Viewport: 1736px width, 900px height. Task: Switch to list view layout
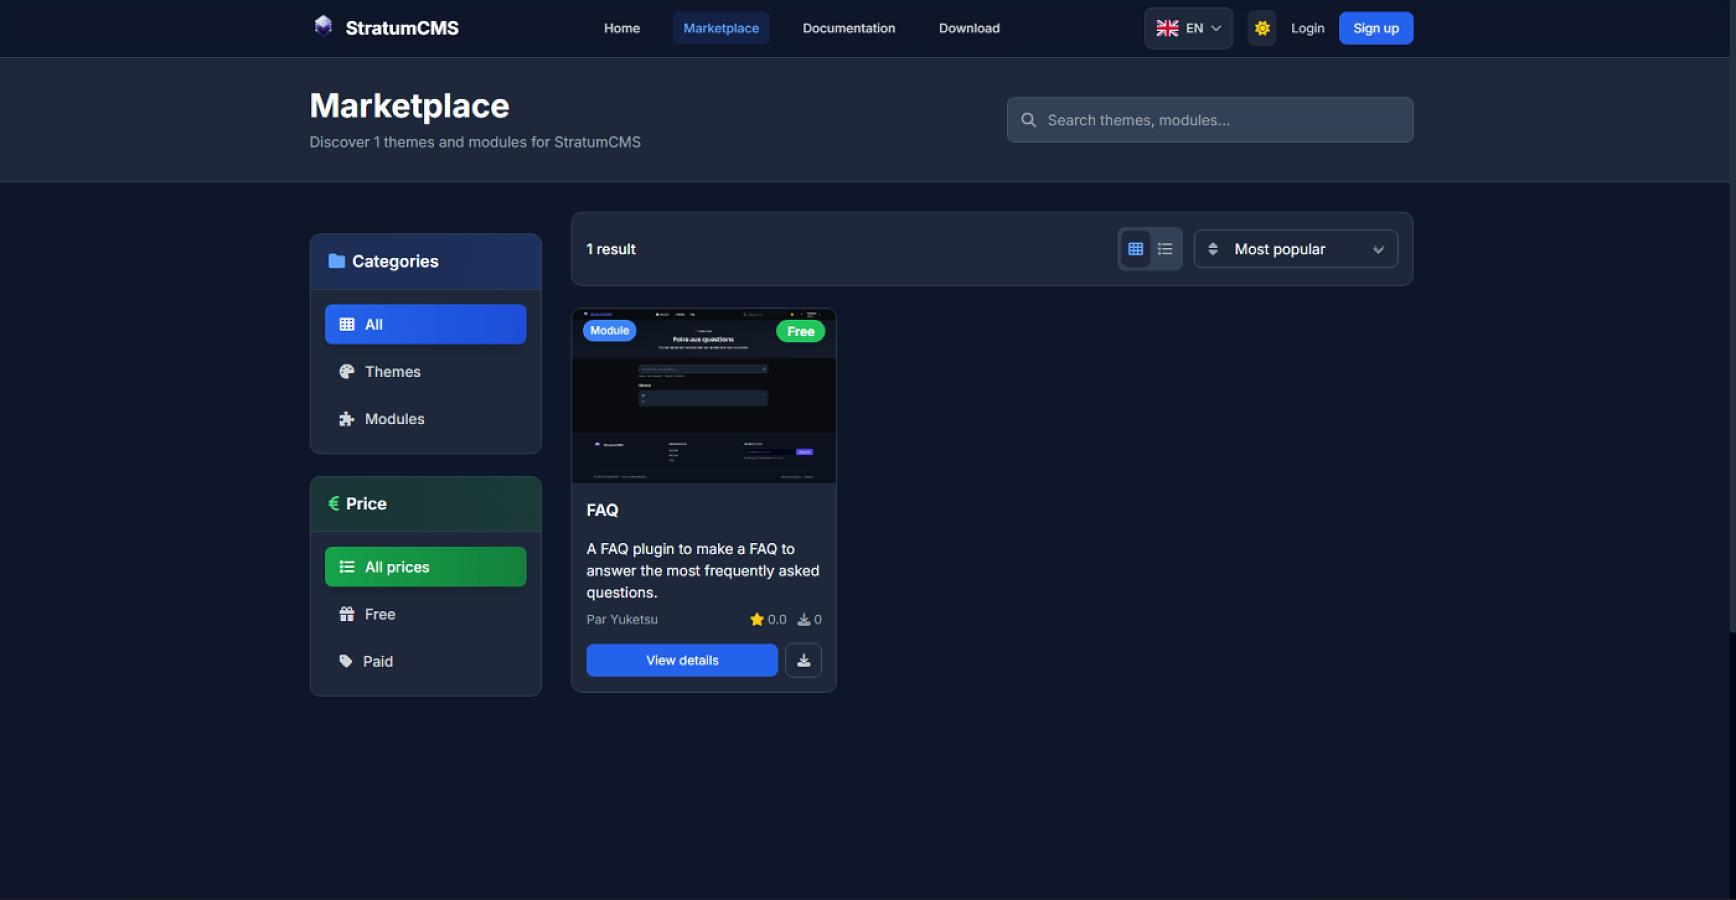click(1165, 249)
